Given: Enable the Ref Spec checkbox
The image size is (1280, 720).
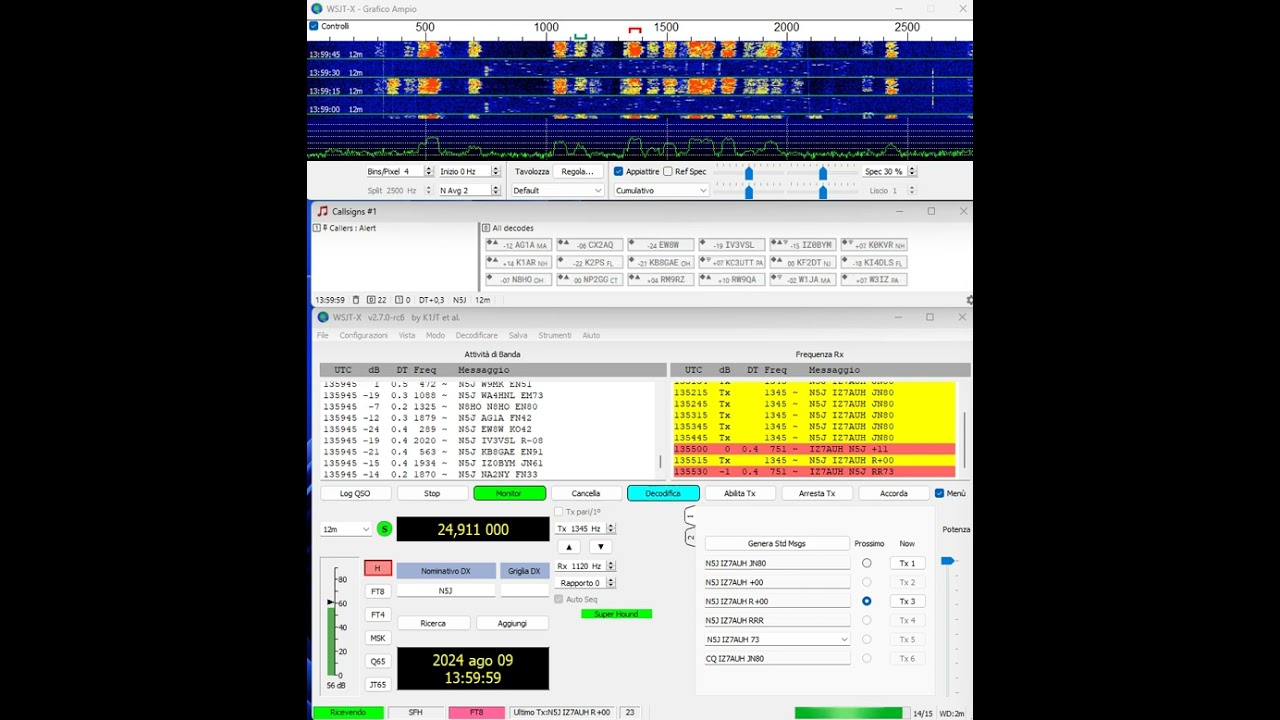Looking at the screenshot, I should tap(668, 172).
